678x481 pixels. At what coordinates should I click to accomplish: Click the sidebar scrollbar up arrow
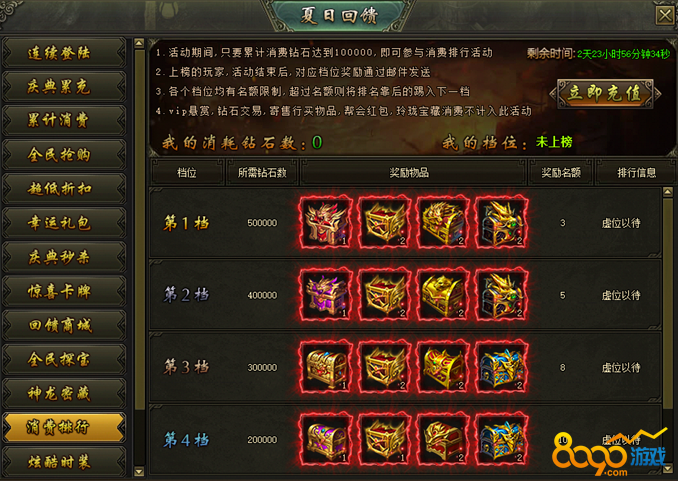139,43
